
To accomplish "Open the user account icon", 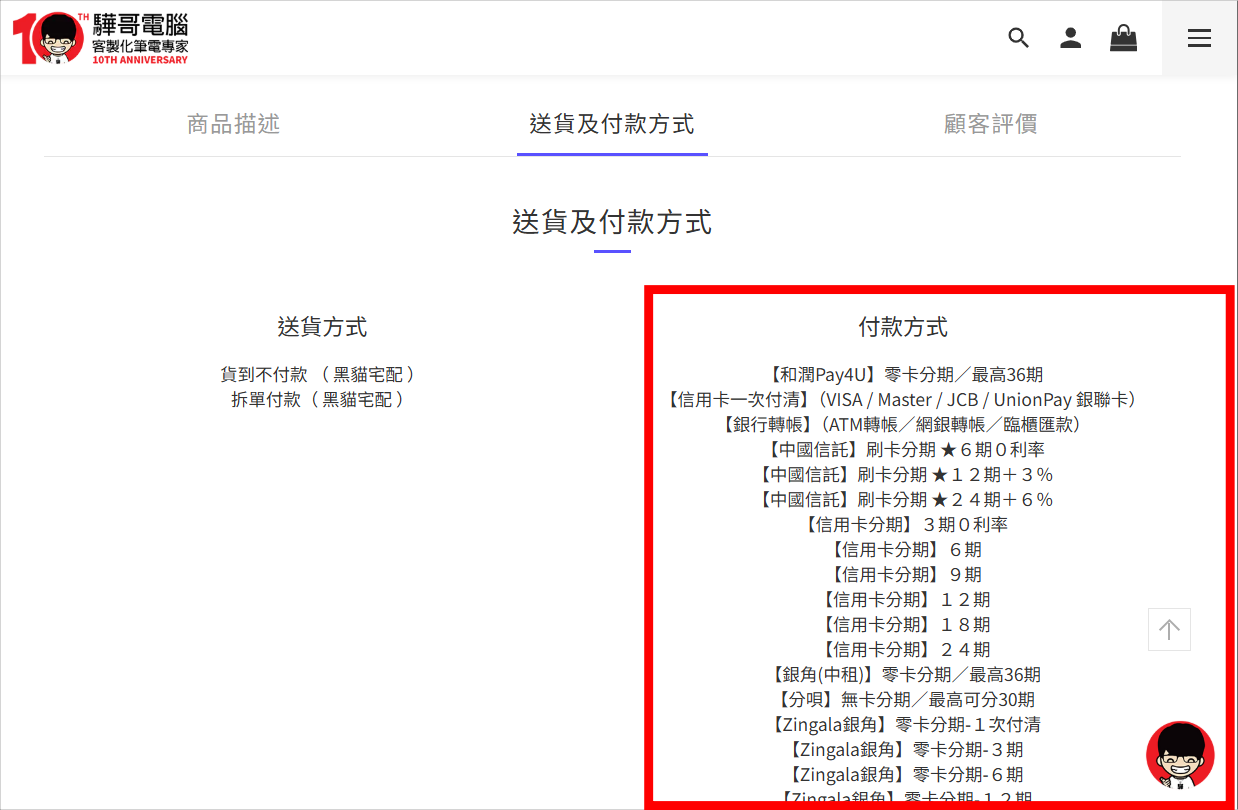I will tap(1071, 38).
